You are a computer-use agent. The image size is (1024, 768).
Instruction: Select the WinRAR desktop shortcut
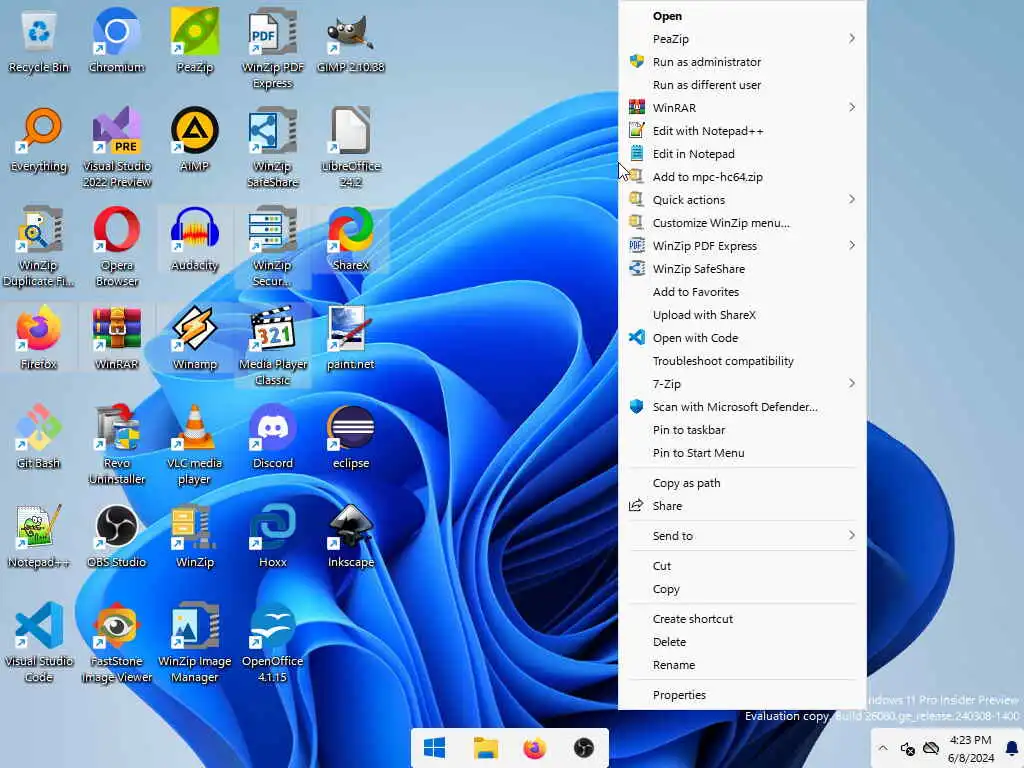pyautogui.click(x=117, y=338)
